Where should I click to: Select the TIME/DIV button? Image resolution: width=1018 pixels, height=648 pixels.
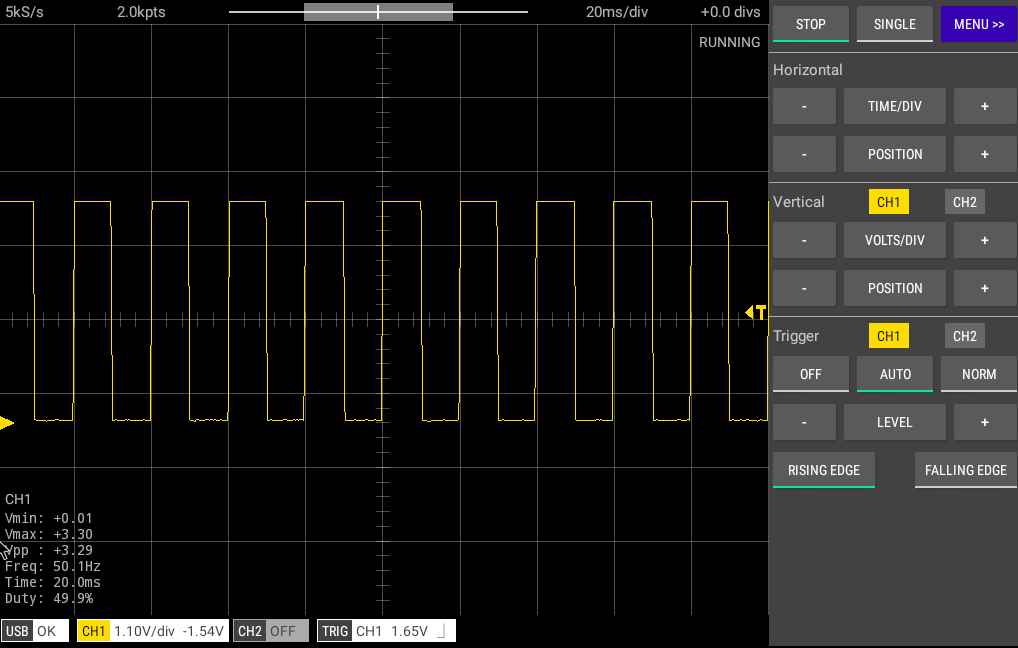(x=895, y=106)
